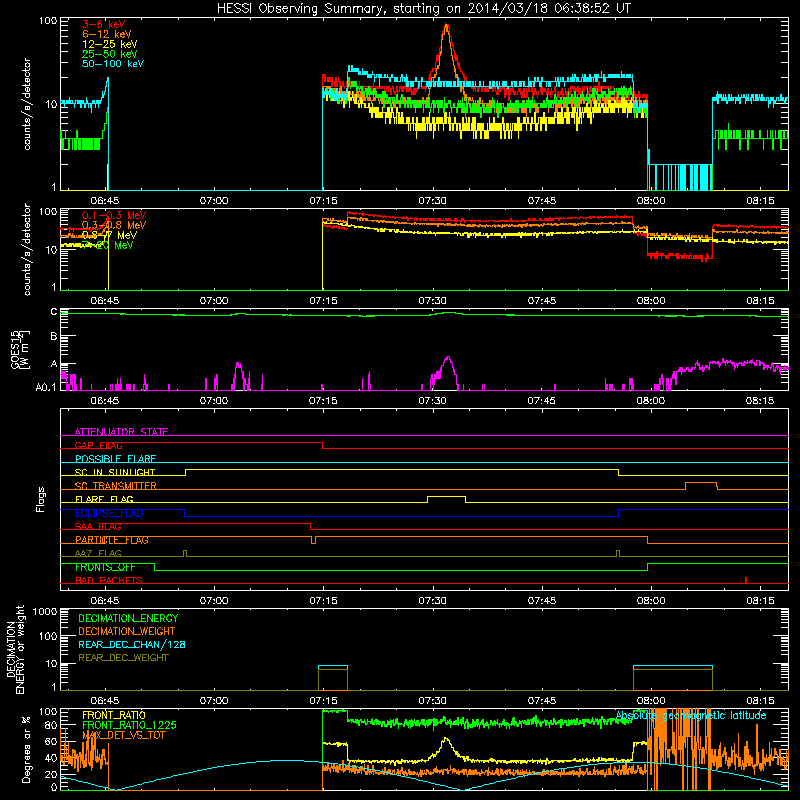Click the 0.1-0.3 MeV legend label
The image size is (800, 800).
(113, 215)
